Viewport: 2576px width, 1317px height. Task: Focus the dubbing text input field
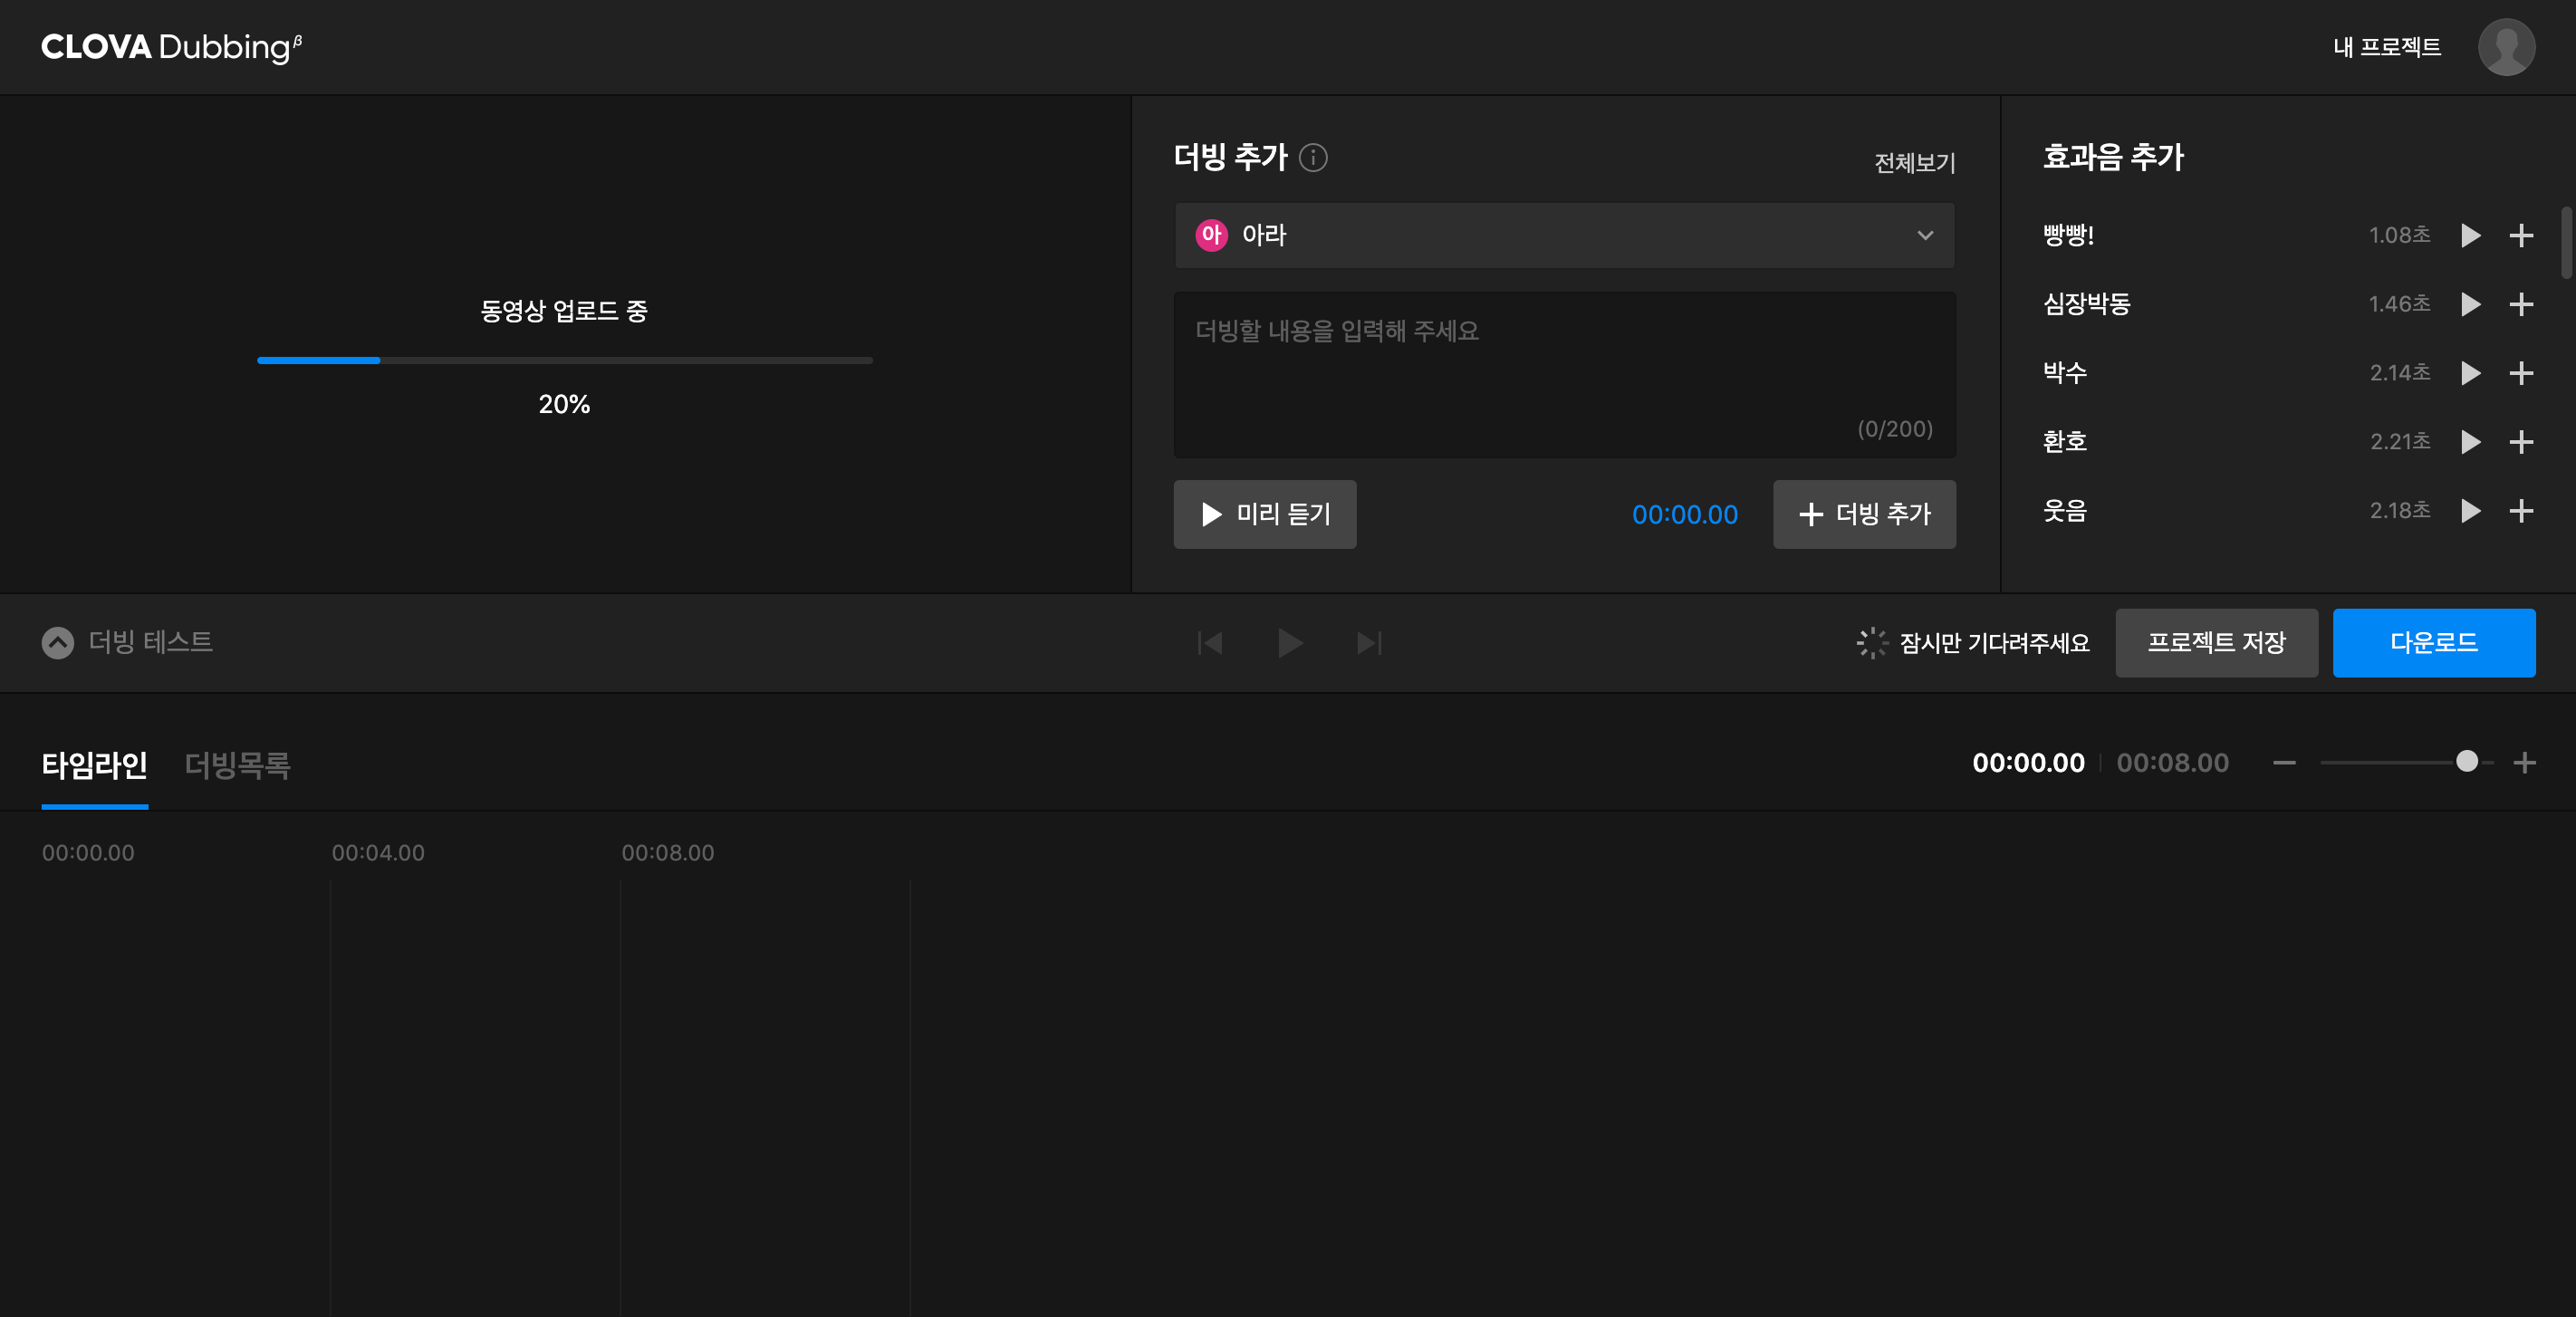coord(1564,373)
